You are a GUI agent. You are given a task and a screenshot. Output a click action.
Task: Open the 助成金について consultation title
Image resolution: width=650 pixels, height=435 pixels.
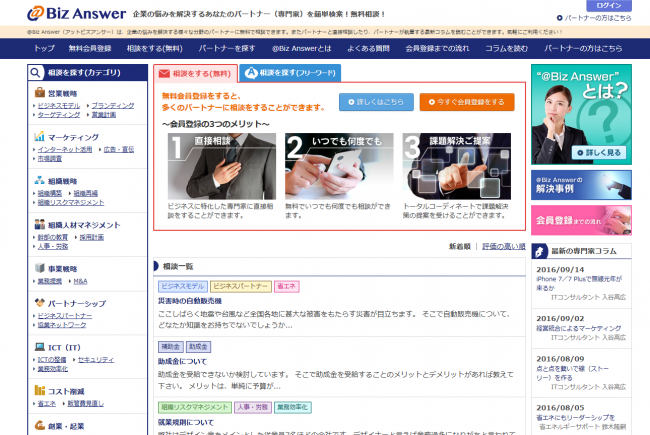pos(182,362)
